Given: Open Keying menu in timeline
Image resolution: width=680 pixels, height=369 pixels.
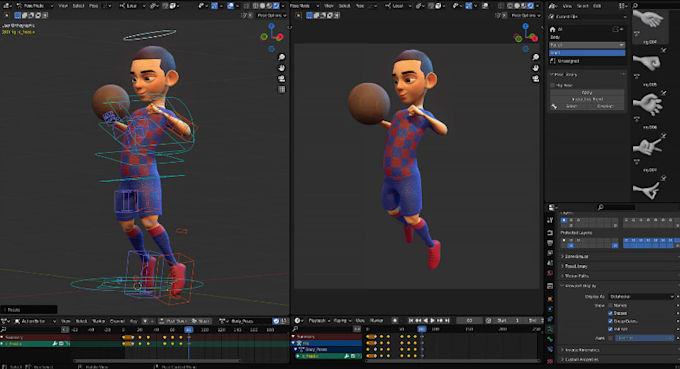Looking at the screenshot, I should click(x=341, y=320).
